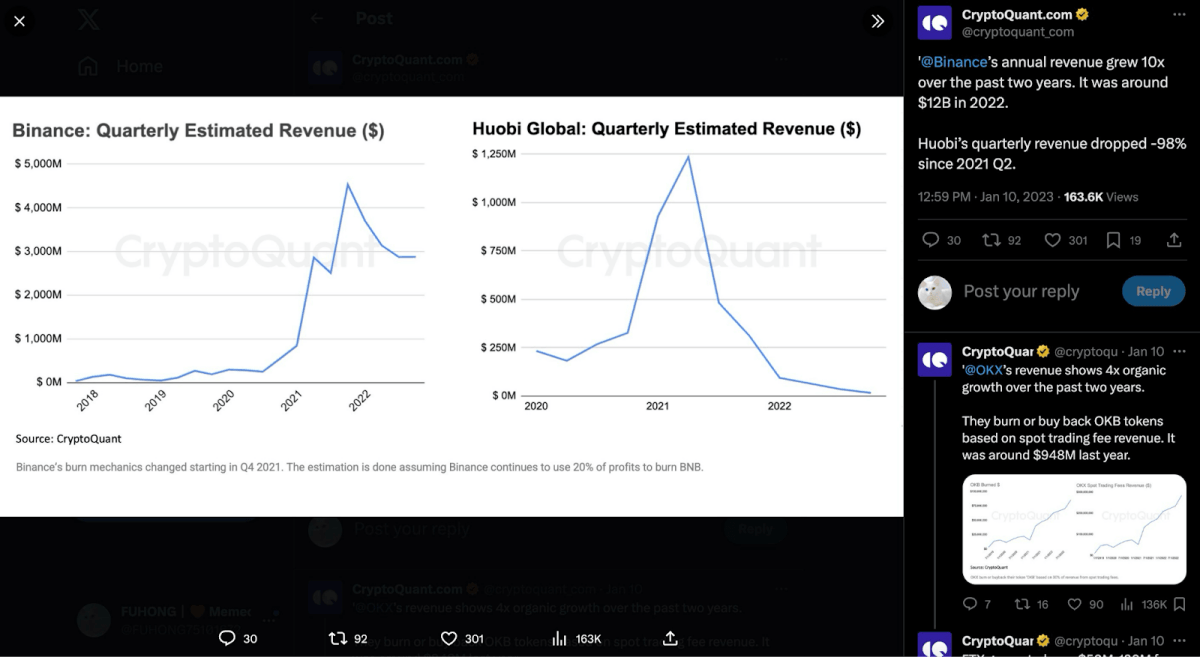Open avatar on the OKX revenue tweet
Viewport: 1200px width, 657px height.
[x=934, y=360]
